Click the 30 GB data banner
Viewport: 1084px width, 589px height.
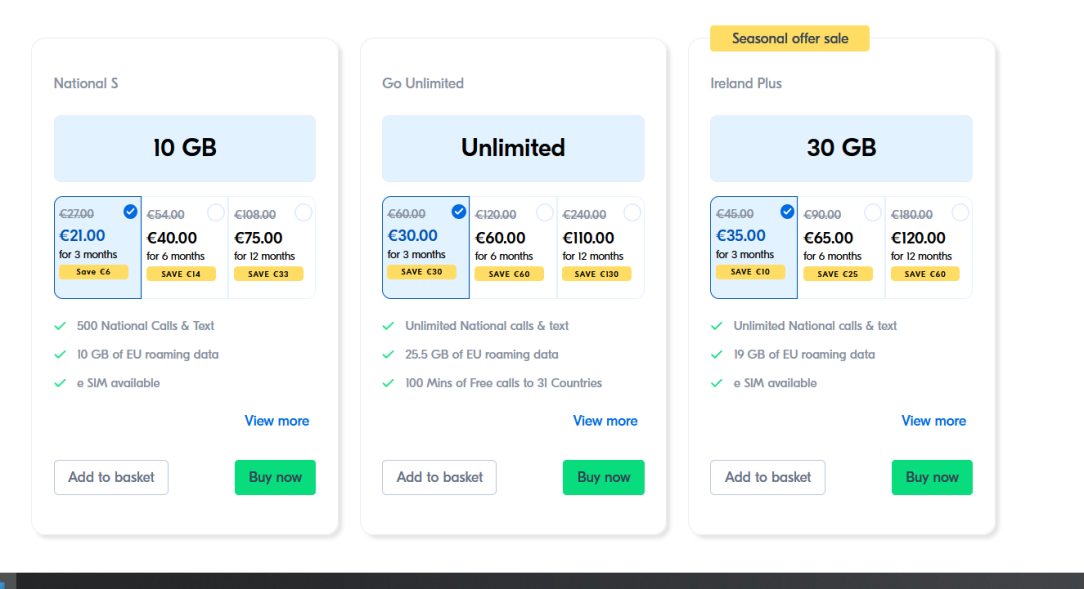[x=841, y=148]
